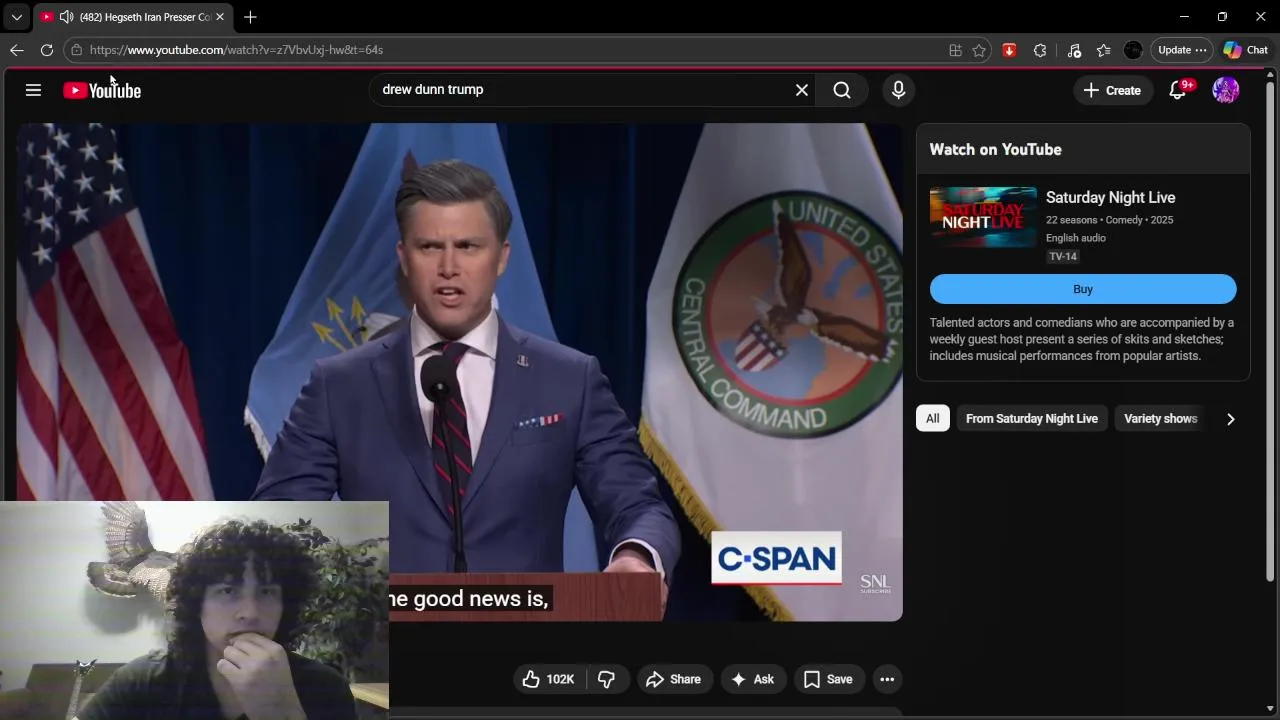The height and width of the screenshot is (720, 1280).
Task: Buy Saturday Night Live season
Action: pyautogui.click(x=1083, y=289)
